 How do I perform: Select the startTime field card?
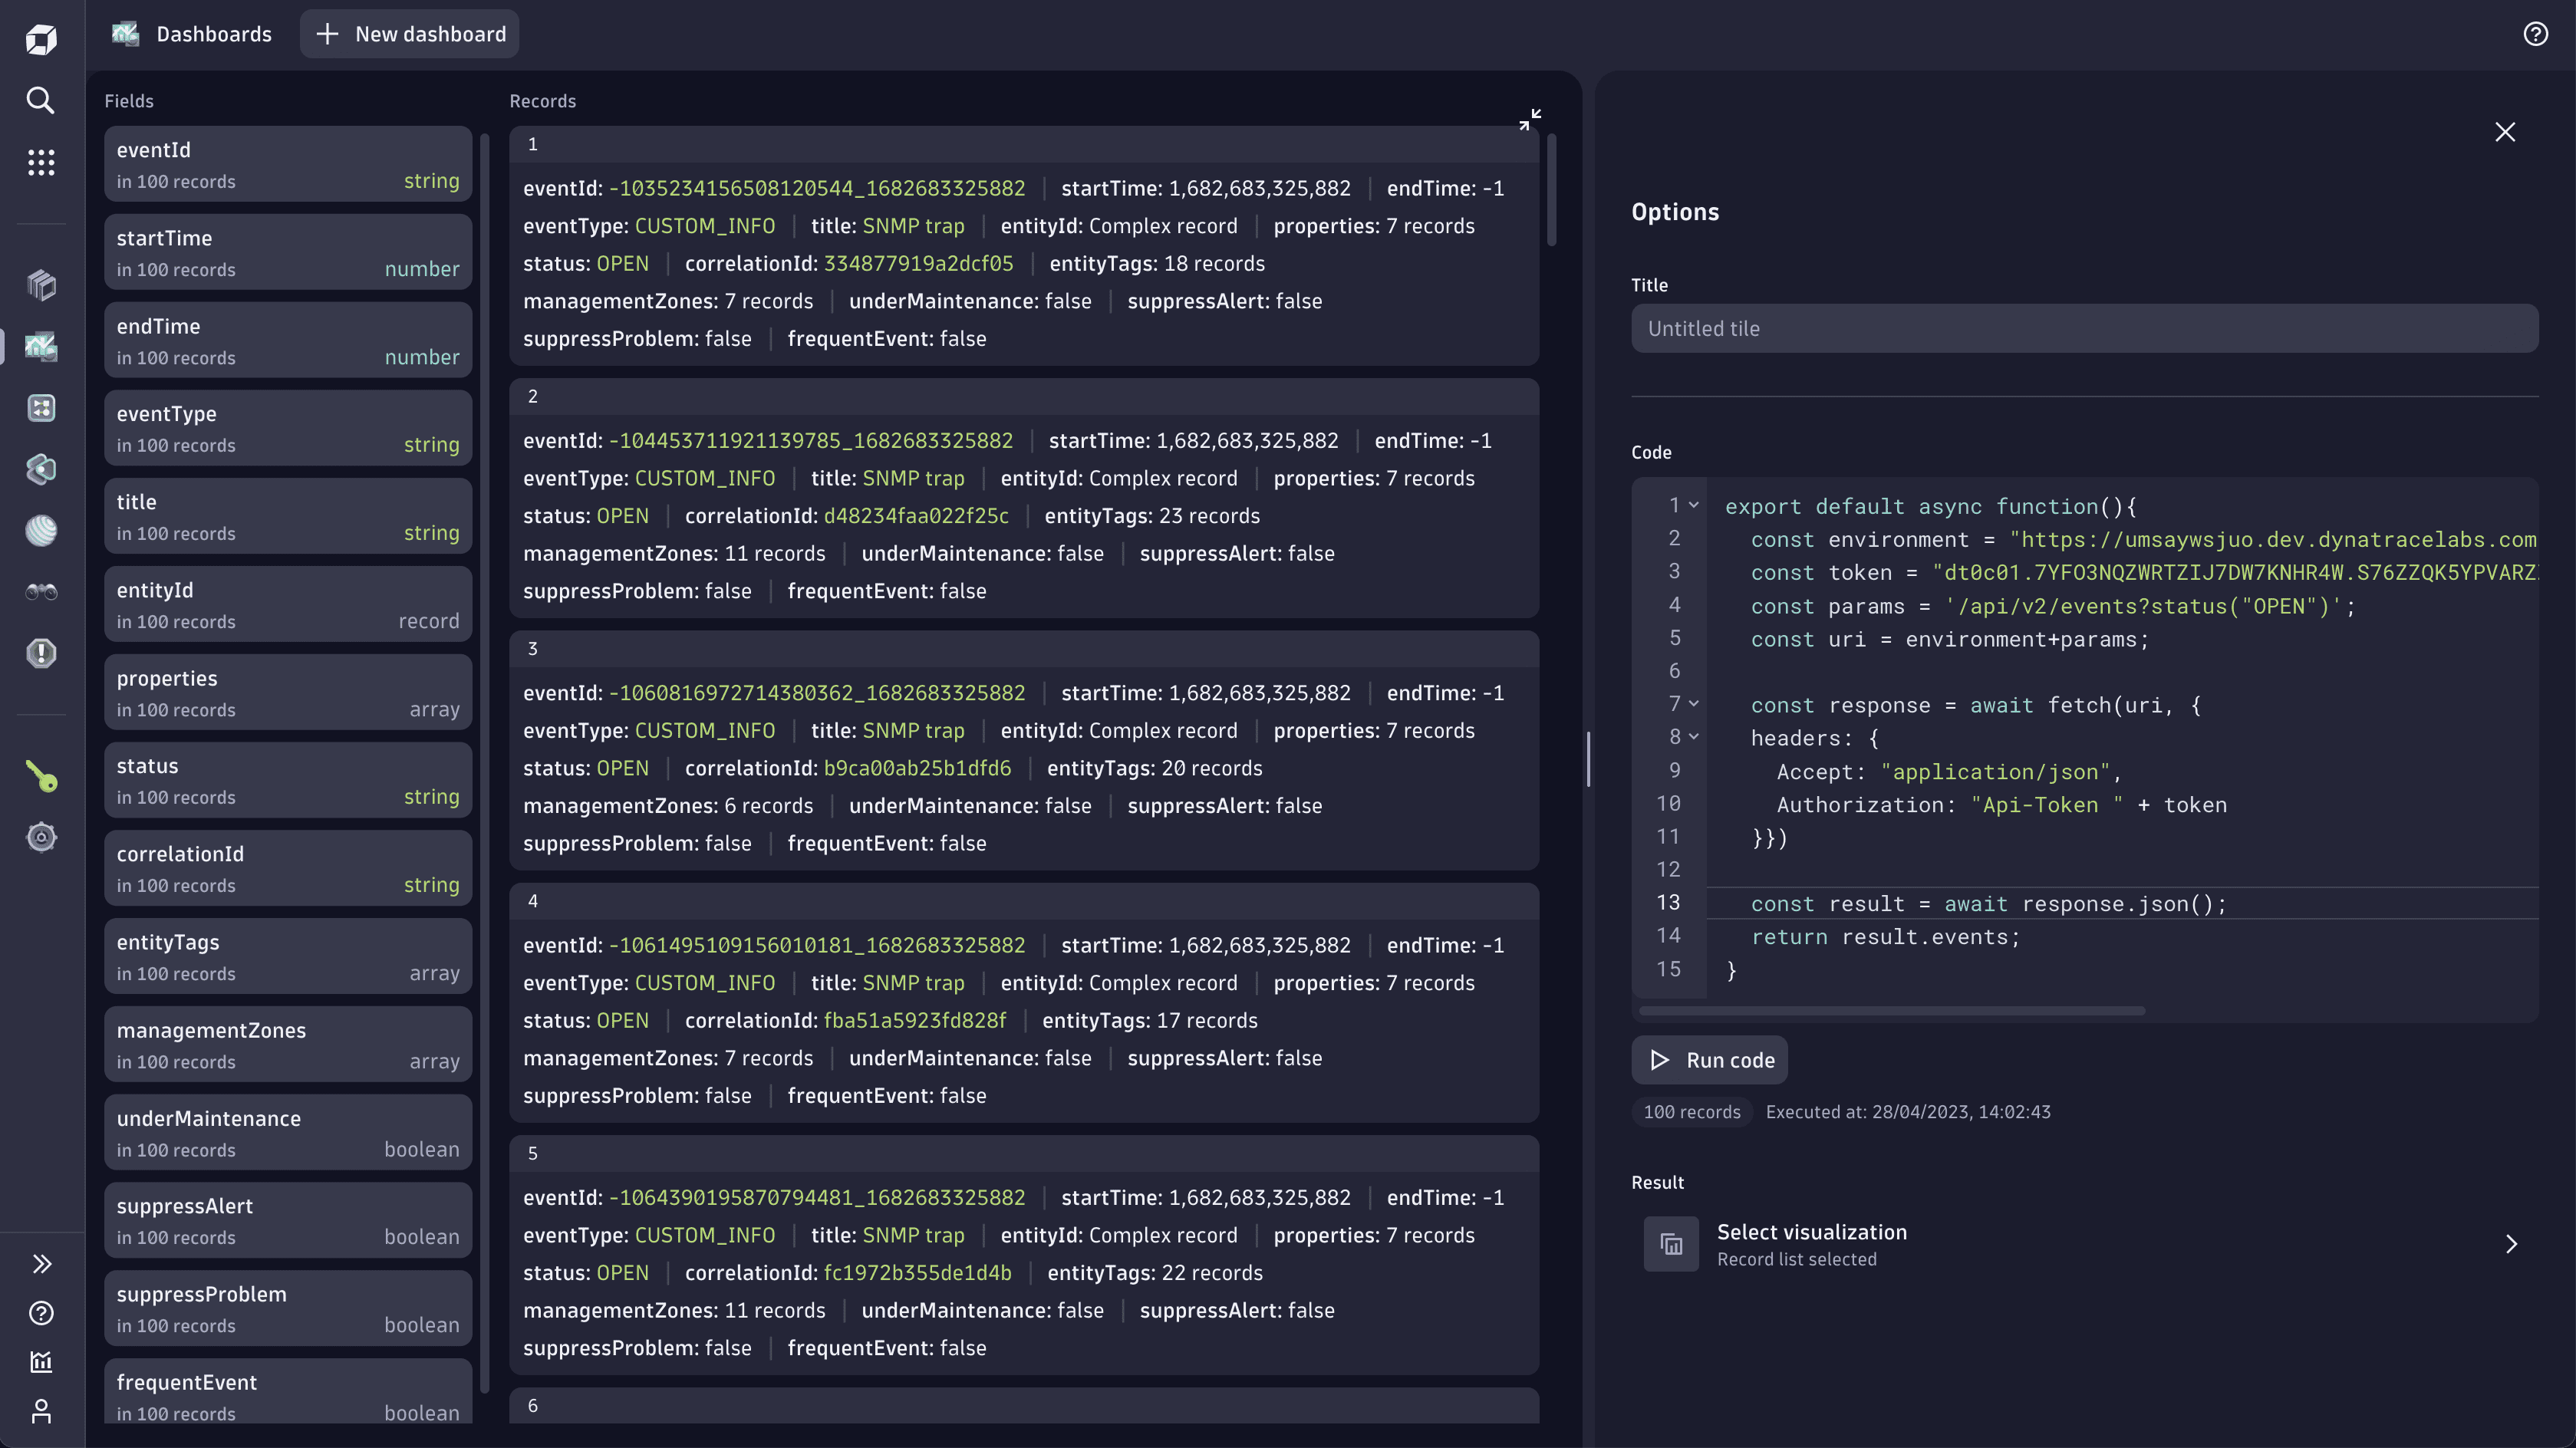pyautogui.click(x=288, y=252)
